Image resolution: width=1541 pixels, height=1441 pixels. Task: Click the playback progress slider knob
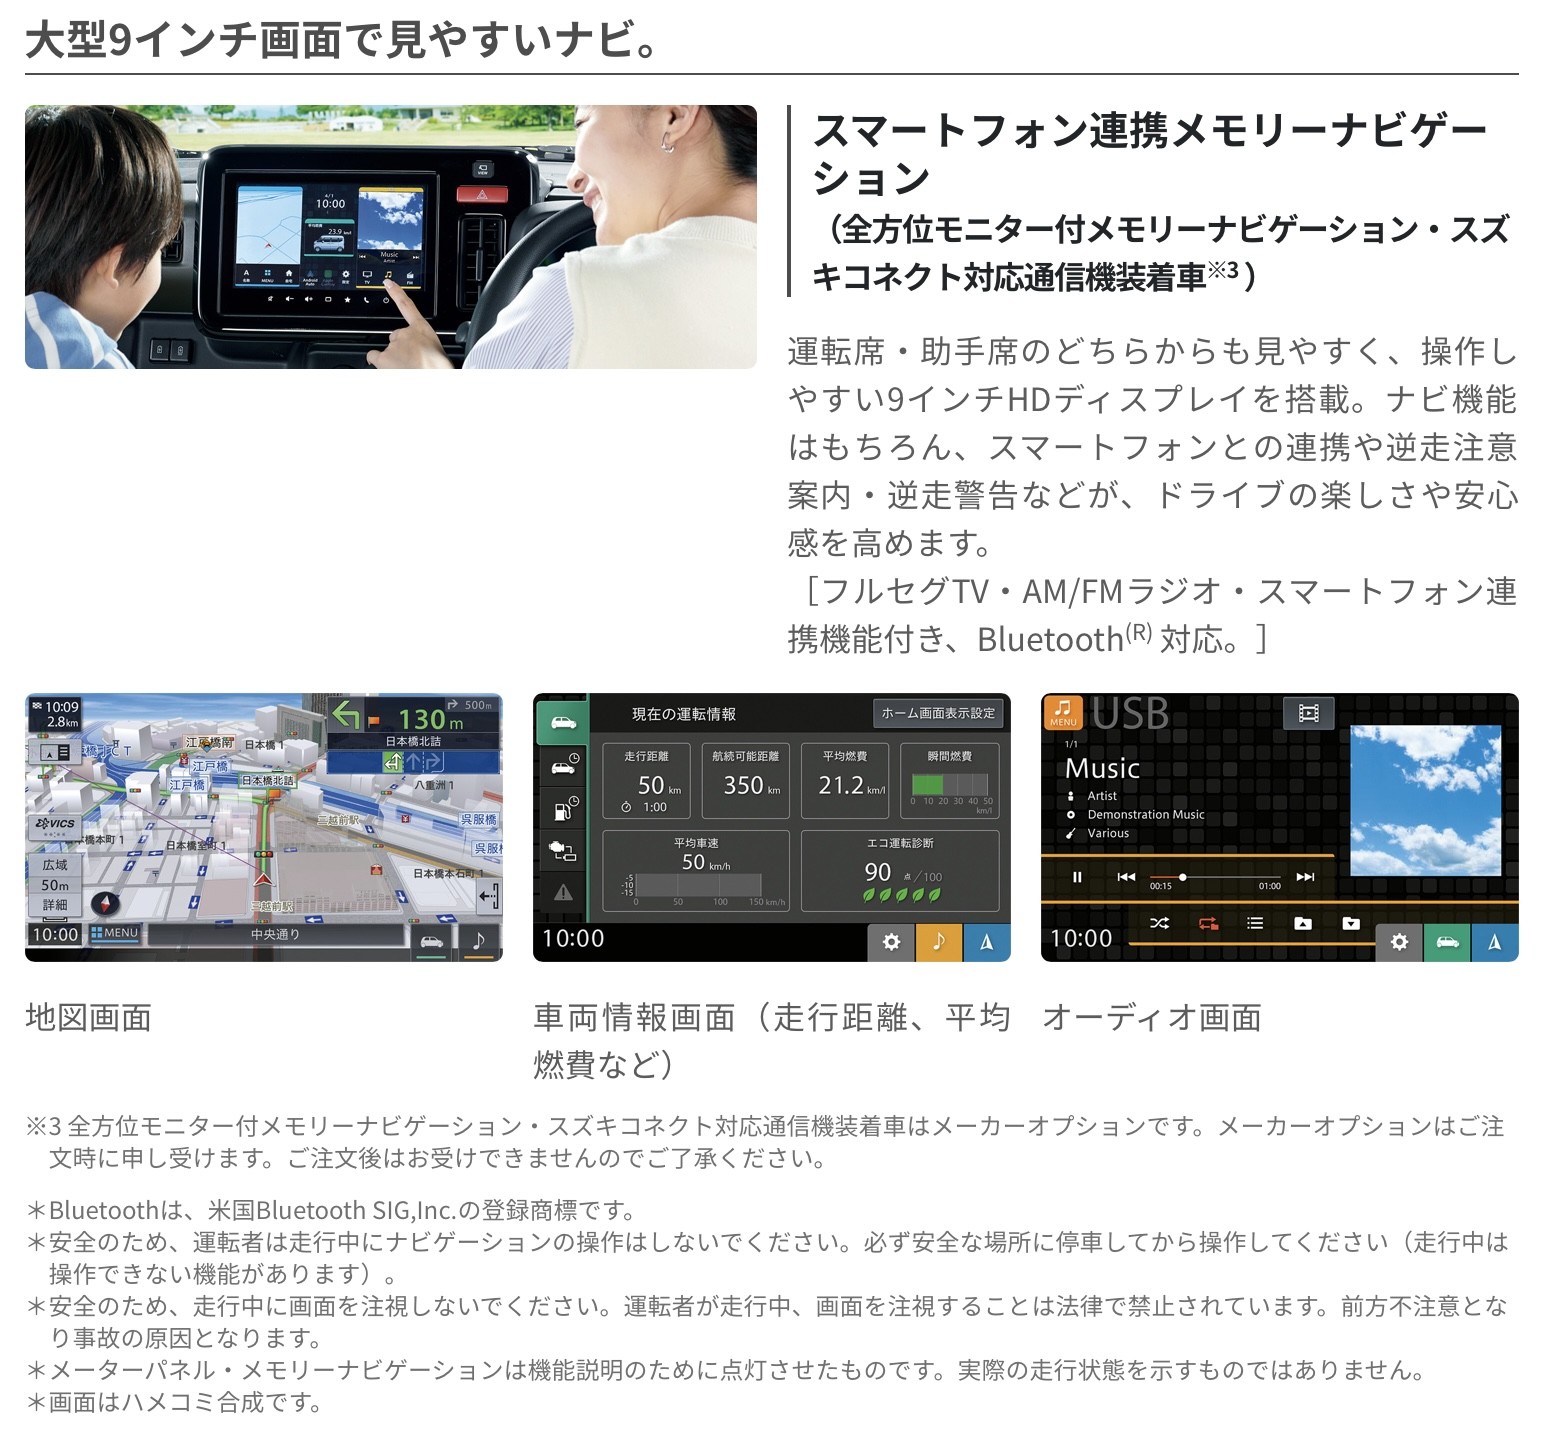point(1183,877)
